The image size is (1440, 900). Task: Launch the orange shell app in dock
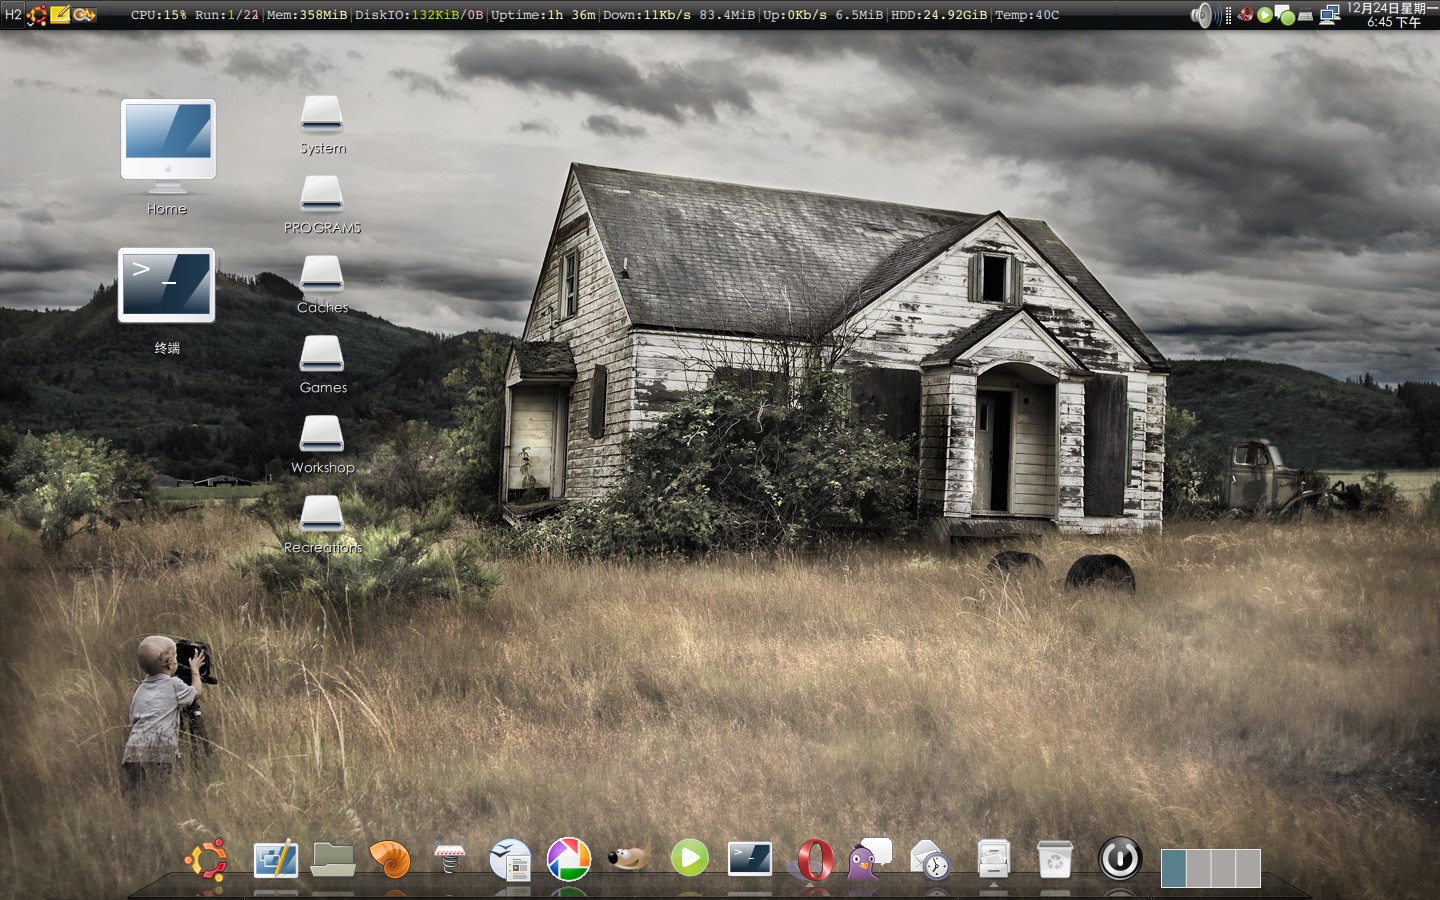click(x=390, y=859)
